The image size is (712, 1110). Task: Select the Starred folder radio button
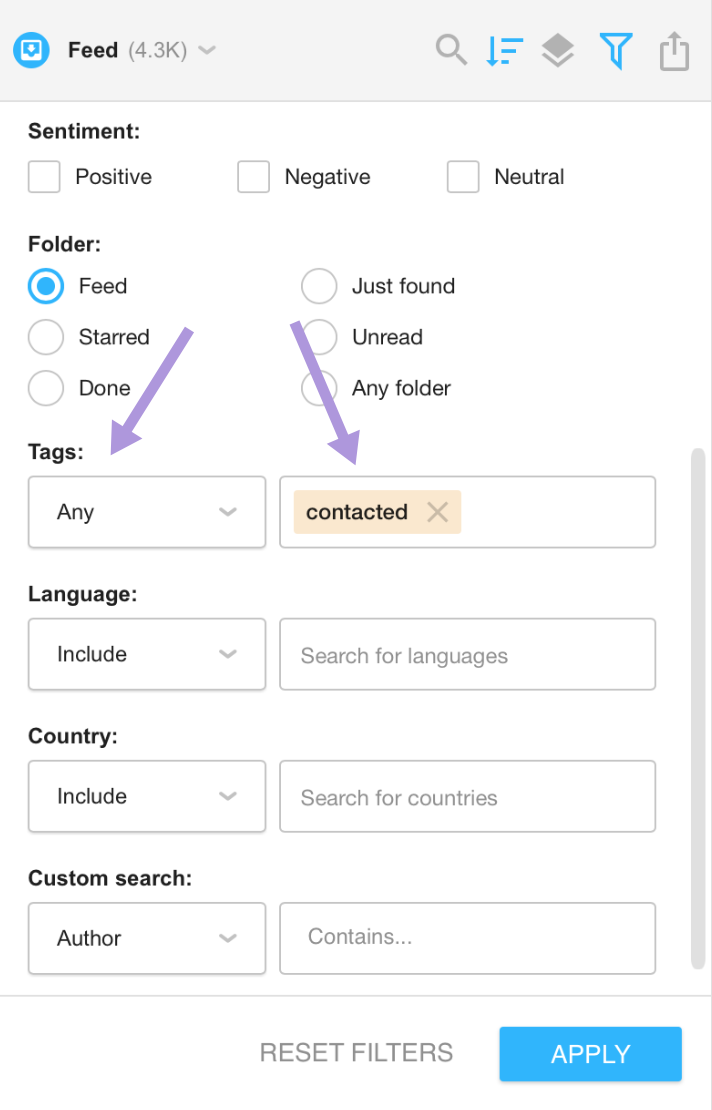(x=46, y=337)
